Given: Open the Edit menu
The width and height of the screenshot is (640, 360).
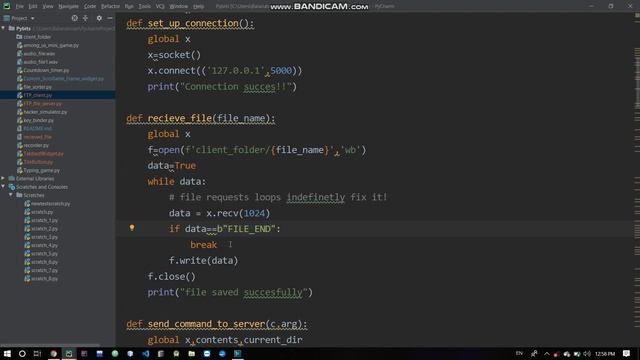Looking at the screenshot, I should coord(33,7).
